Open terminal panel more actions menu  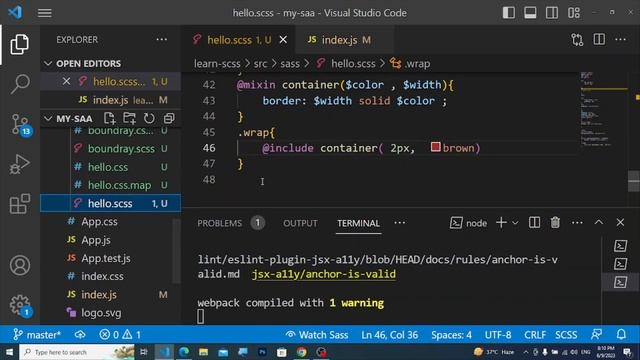click(577, 222)
